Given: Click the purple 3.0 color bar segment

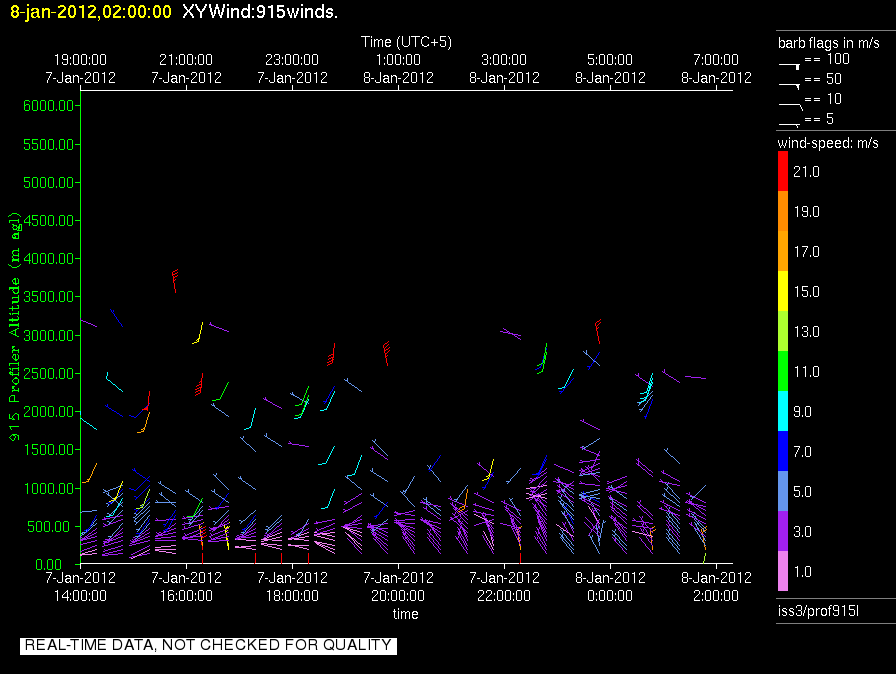Looking at the screenshot, I should [x=783, y=531].
